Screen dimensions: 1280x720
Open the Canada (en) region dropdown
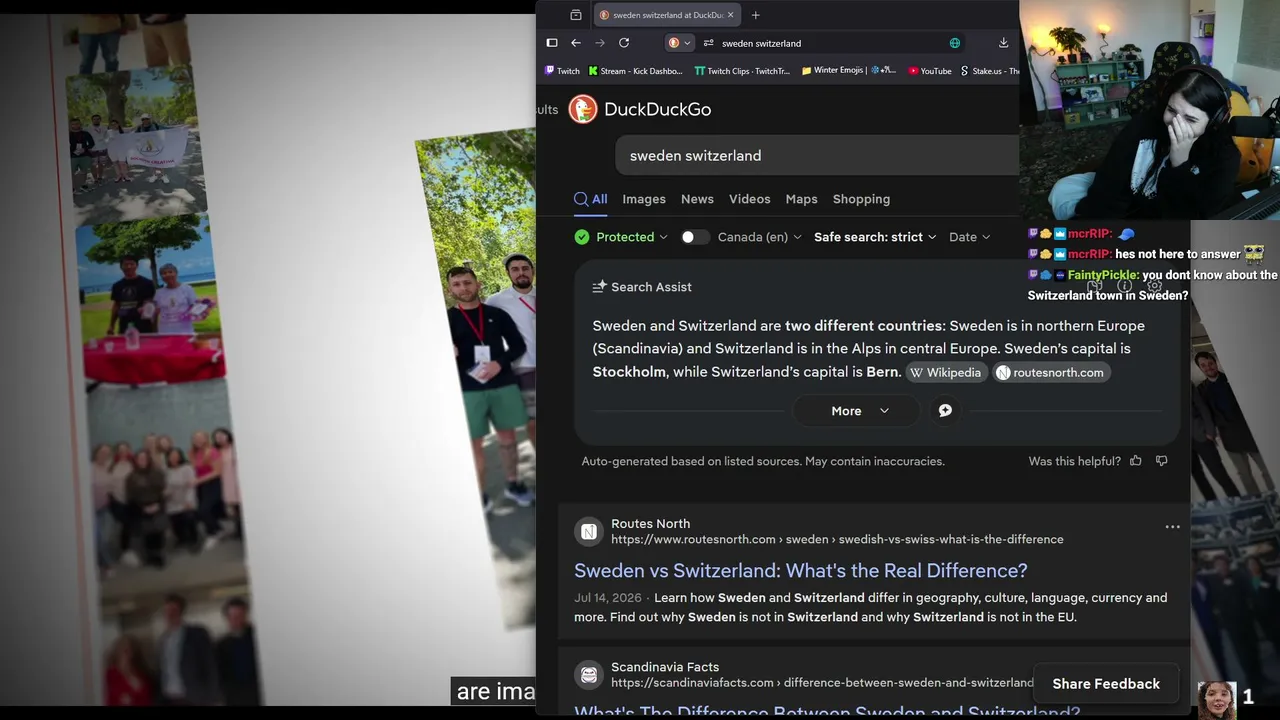(x=760, y=237)
